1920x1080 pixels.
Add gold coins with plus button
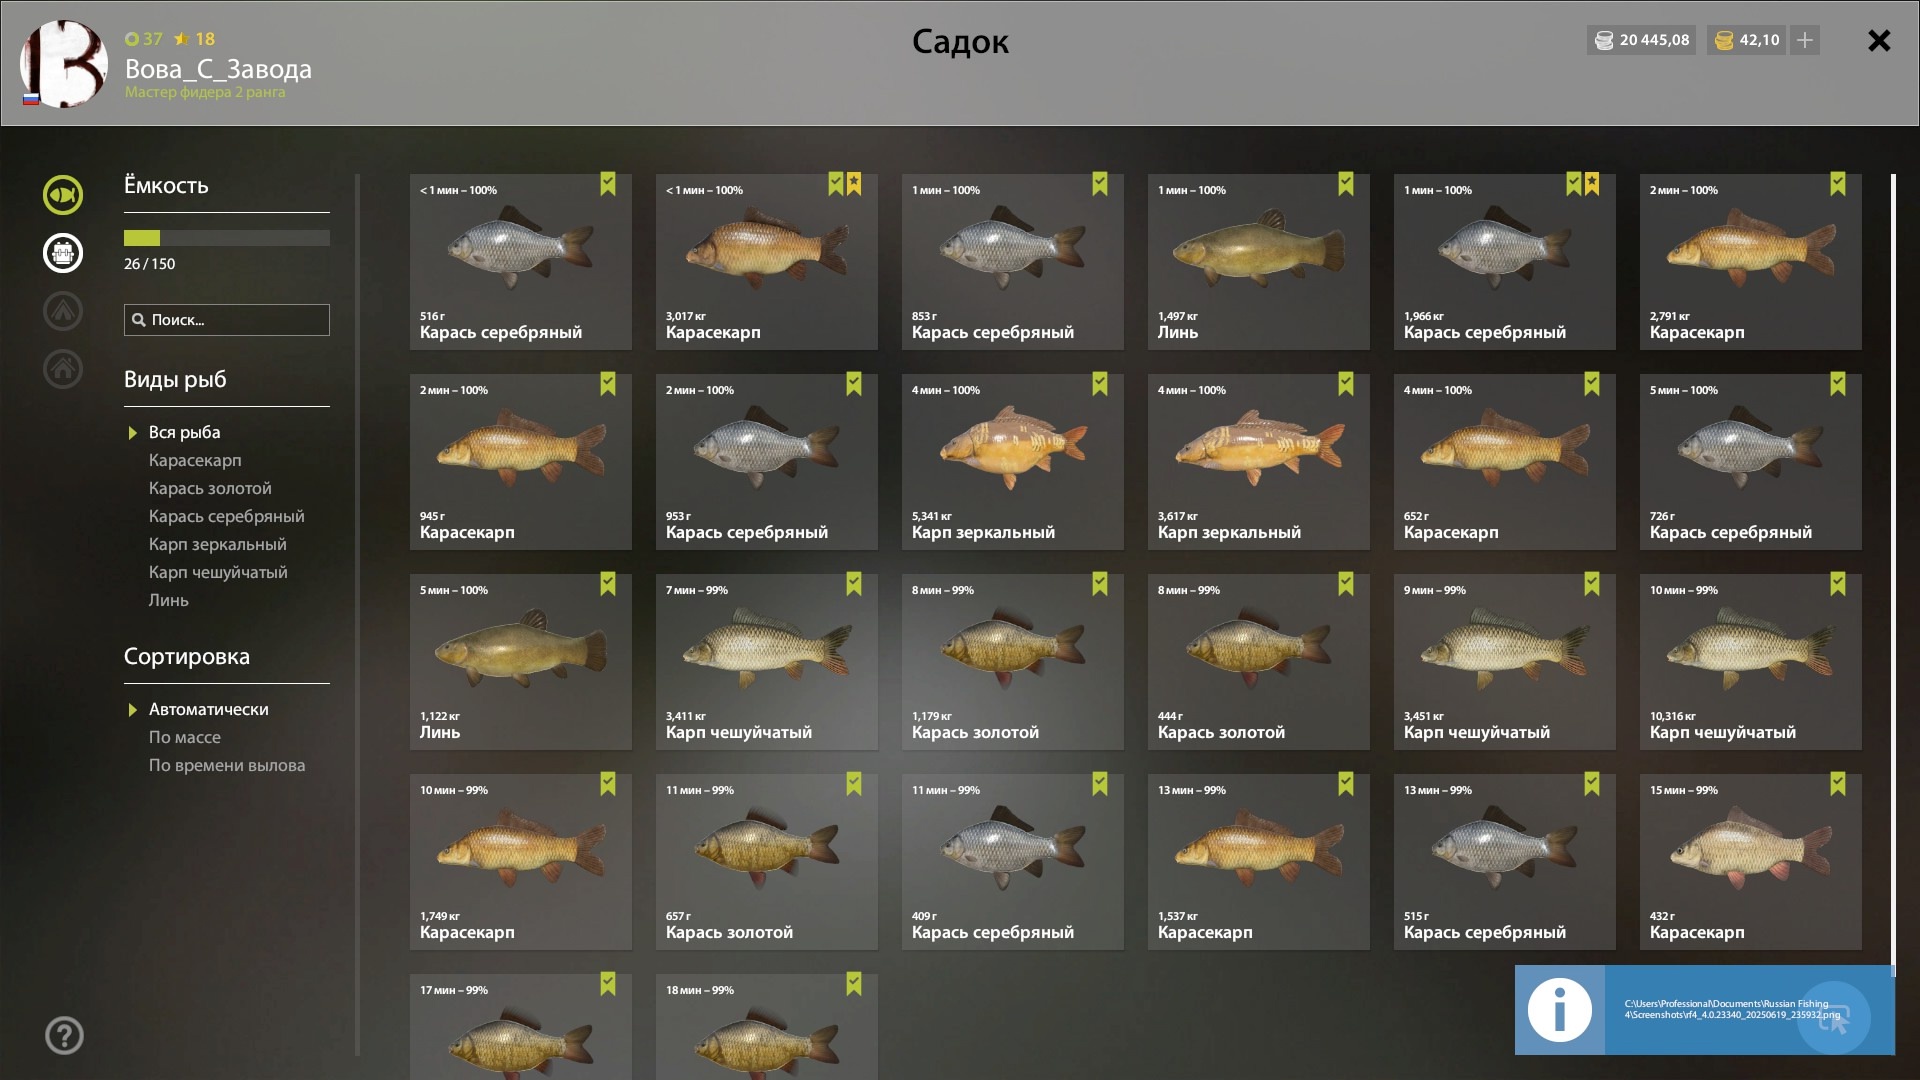(1805, 40)
